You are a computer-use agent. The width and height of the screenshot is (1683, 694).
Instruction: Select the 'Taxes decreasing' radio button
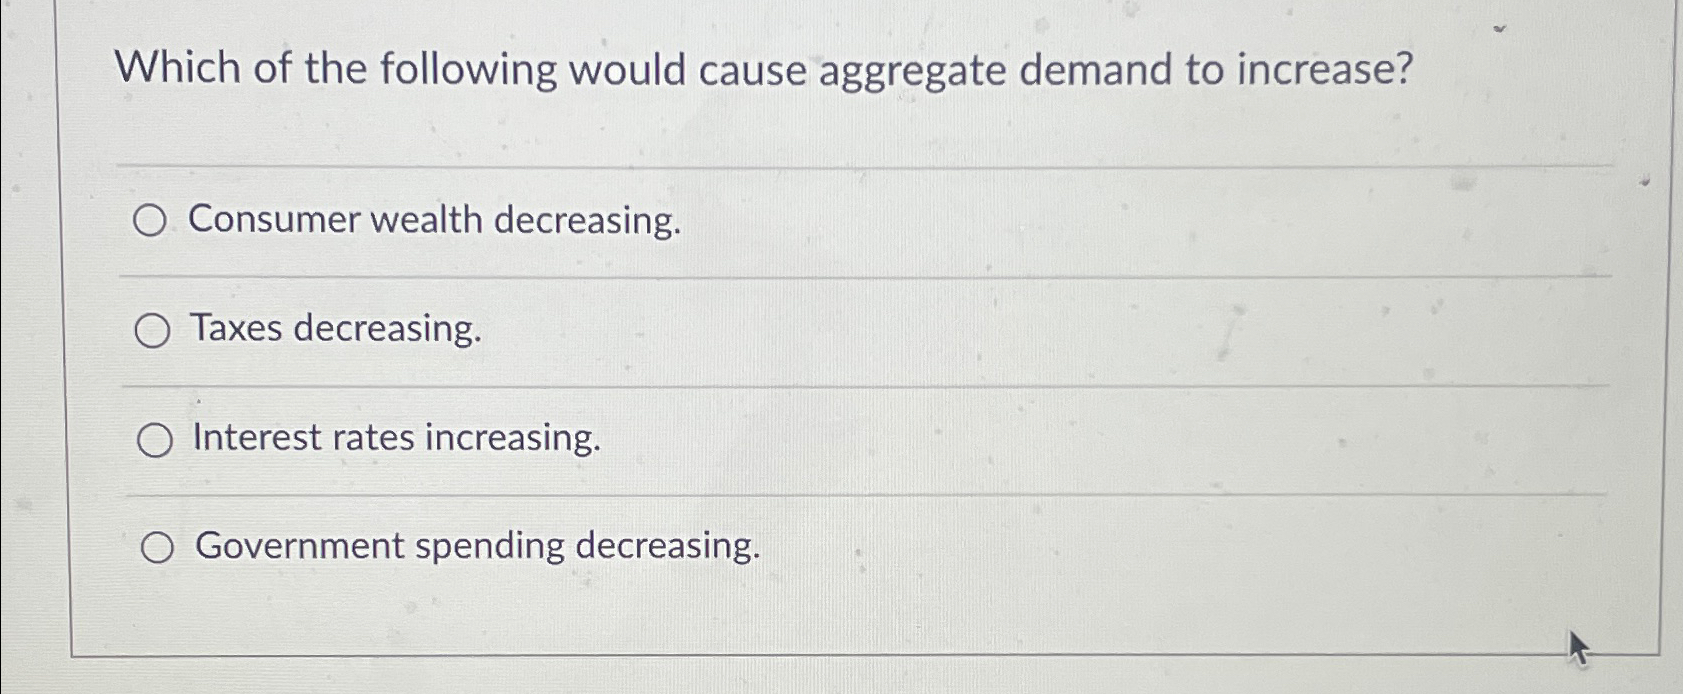click(x=152, y=329)
